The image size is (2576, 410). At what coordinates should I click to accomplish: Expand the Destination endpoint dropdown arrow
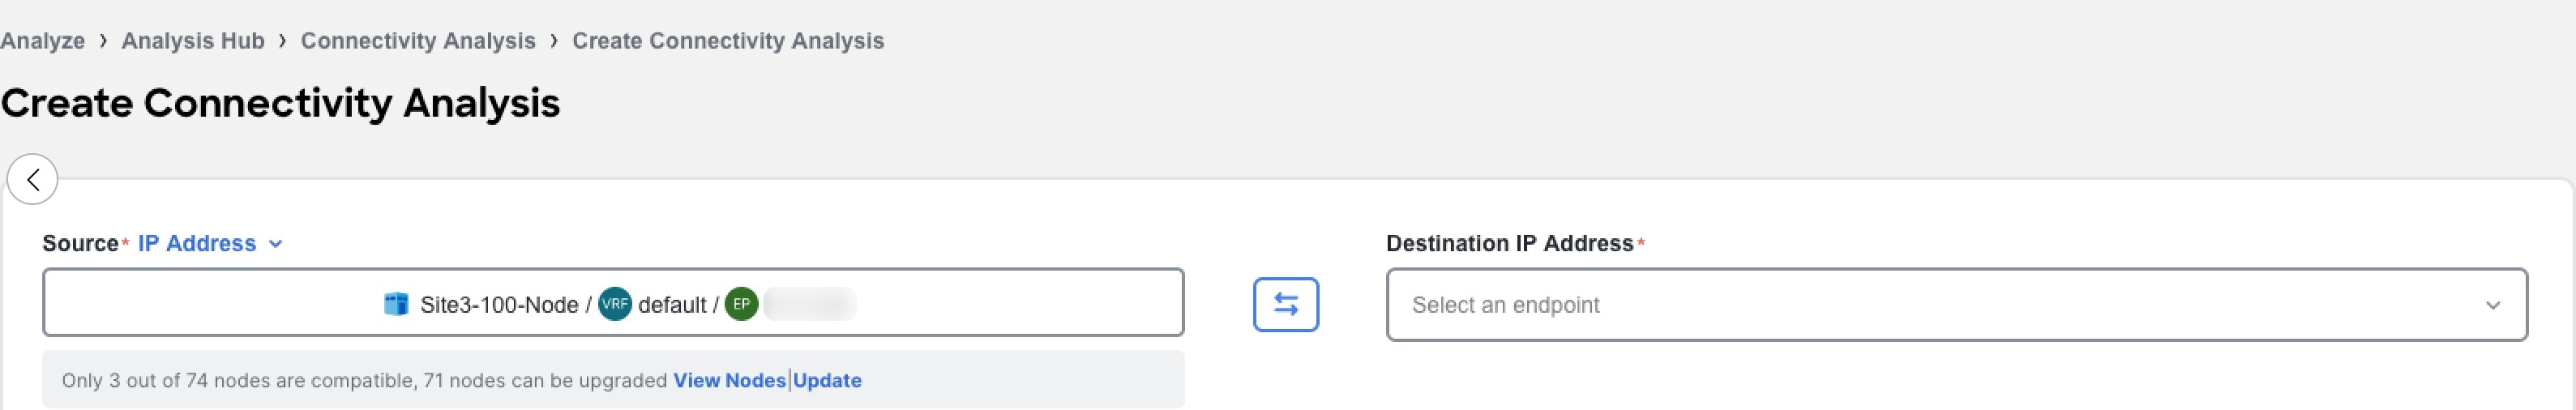2492,305
